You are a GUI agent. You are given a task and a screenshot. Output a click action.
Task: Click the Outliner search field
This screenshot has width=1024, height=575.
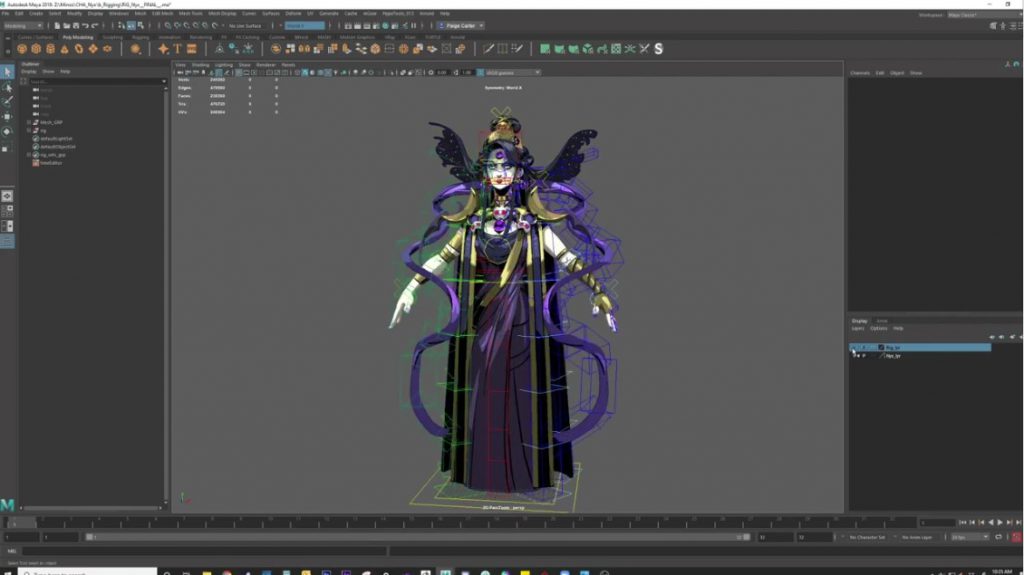[x=97, y=82]
